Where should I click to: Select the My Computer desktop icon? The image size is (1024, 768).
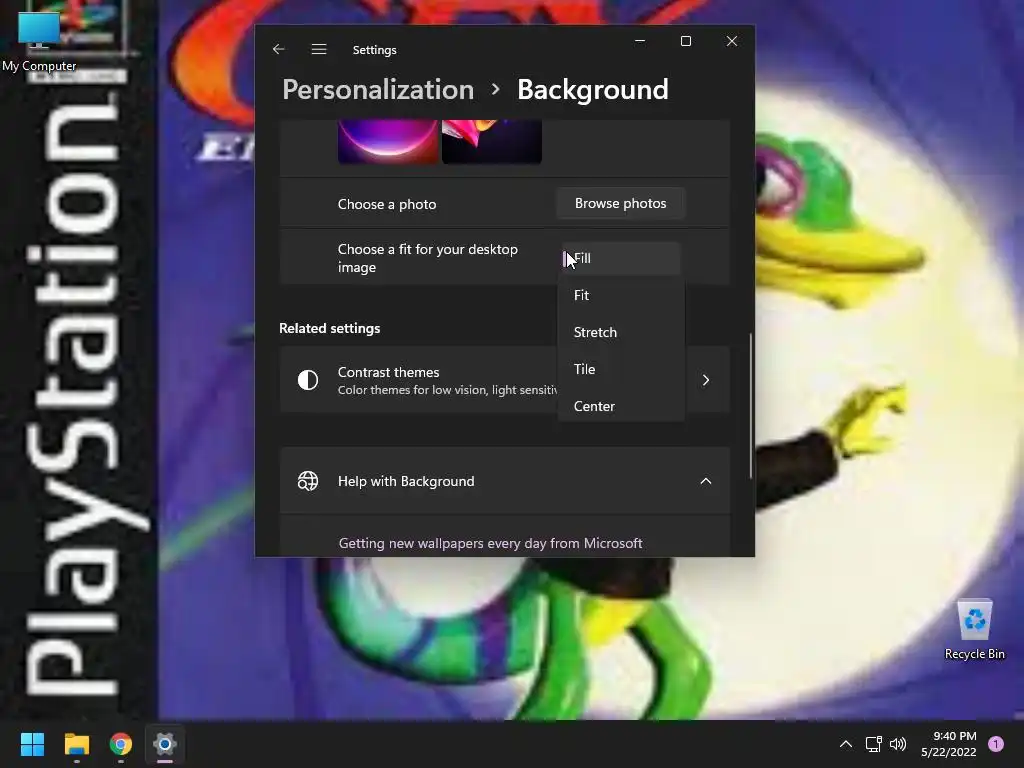[x=39, y=40]
